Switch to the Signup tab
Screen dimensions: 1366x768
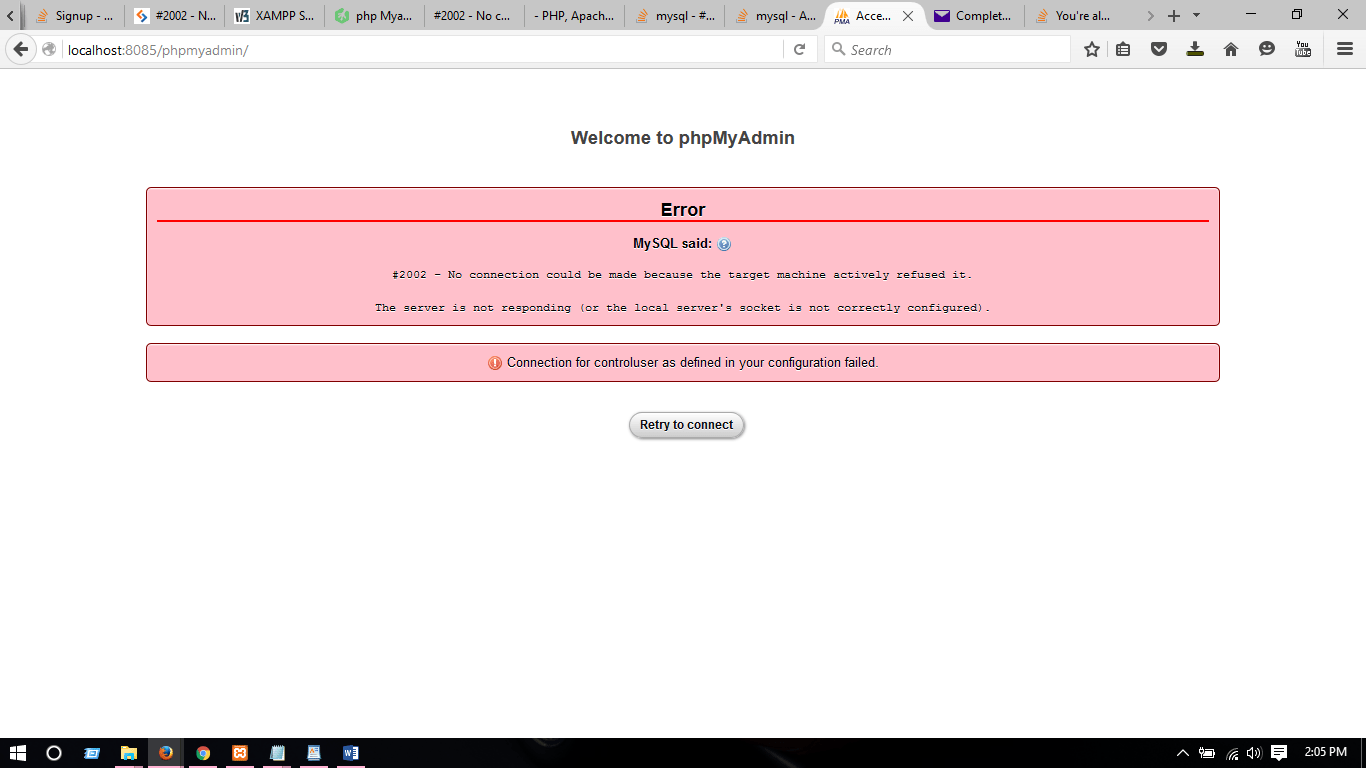[74, 16]
